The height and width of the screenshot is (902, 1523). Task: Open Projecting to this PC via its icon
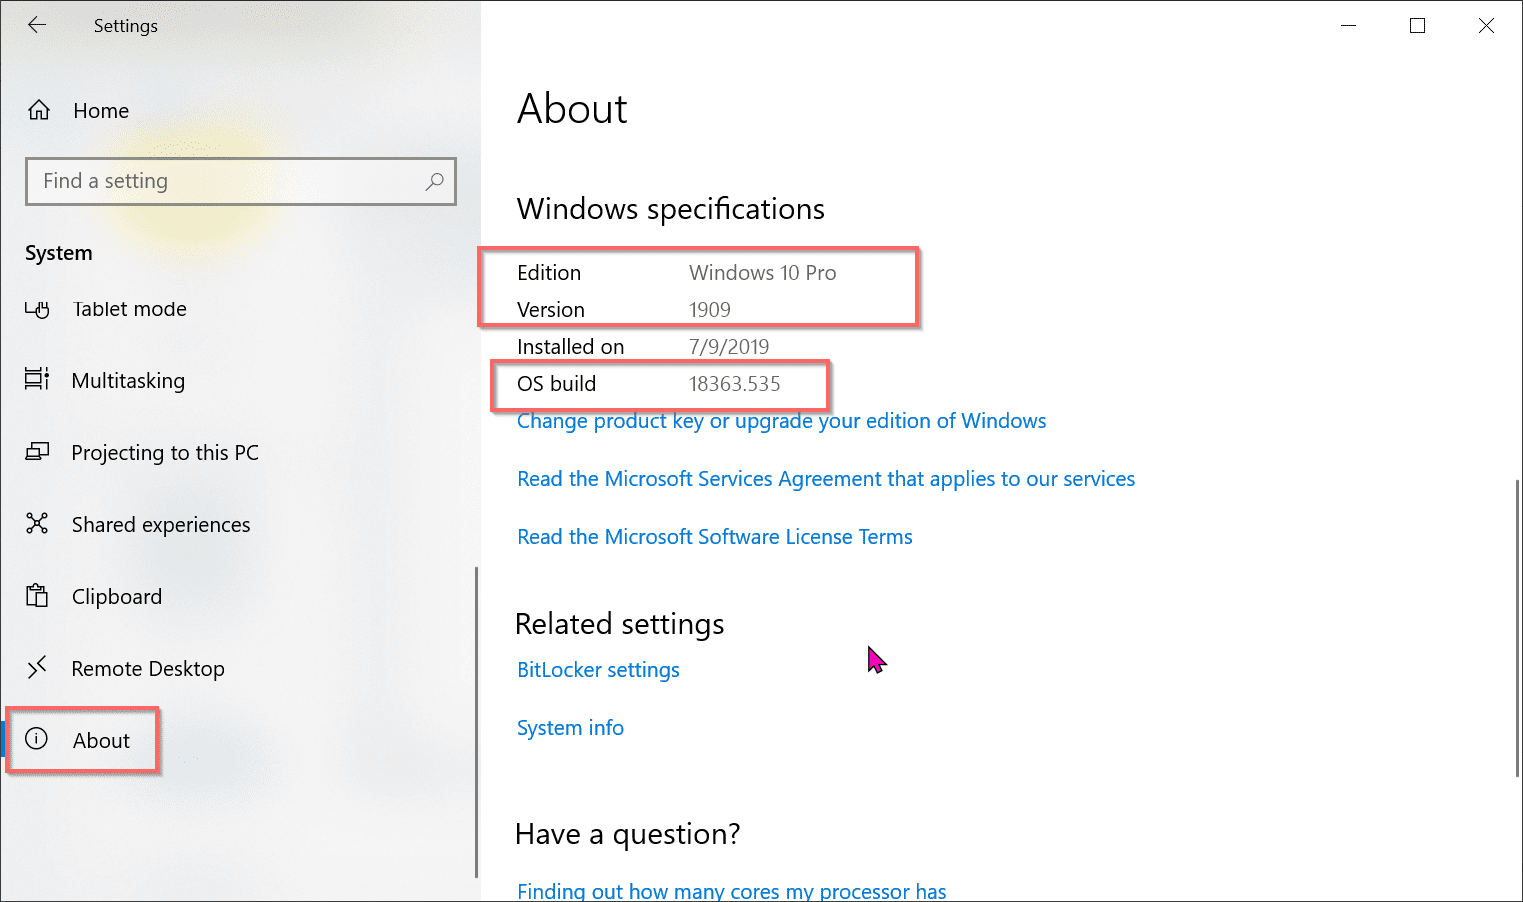[37, 452]
